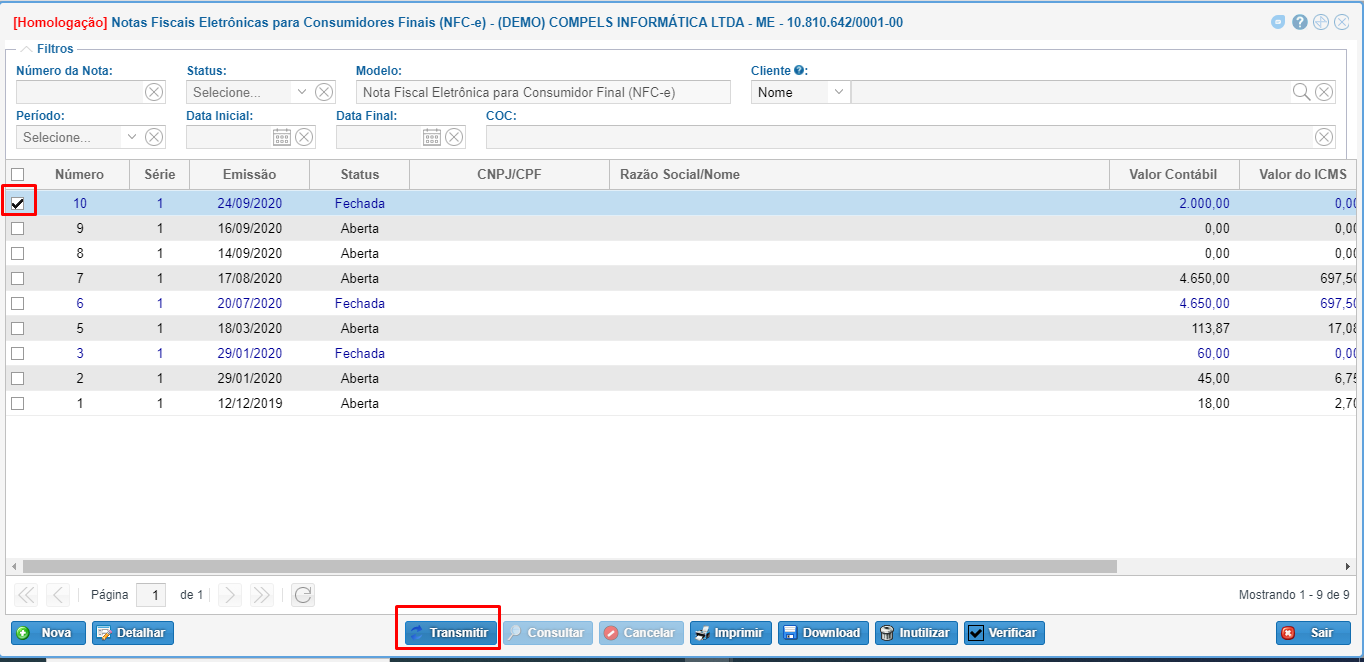This screenshot has width=1364, height=662.
Task: Sort by the CNPJ/CPF column header
Action: 510,174
